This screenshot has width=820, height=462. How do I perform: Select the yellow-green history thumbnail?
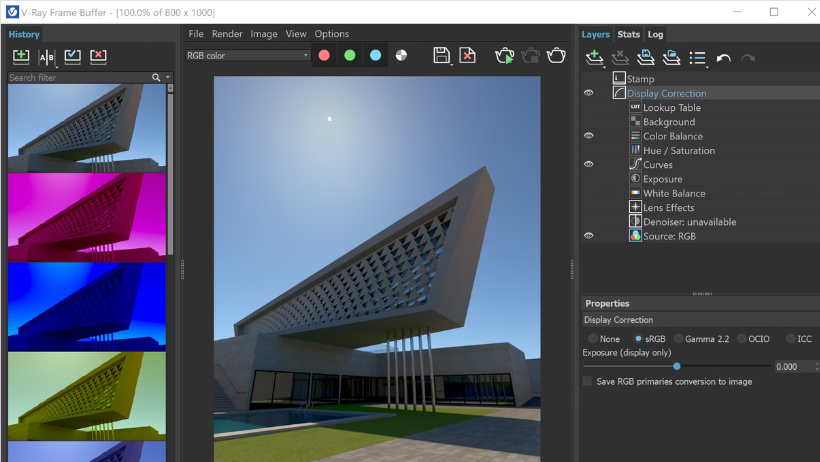click(87, 396)
